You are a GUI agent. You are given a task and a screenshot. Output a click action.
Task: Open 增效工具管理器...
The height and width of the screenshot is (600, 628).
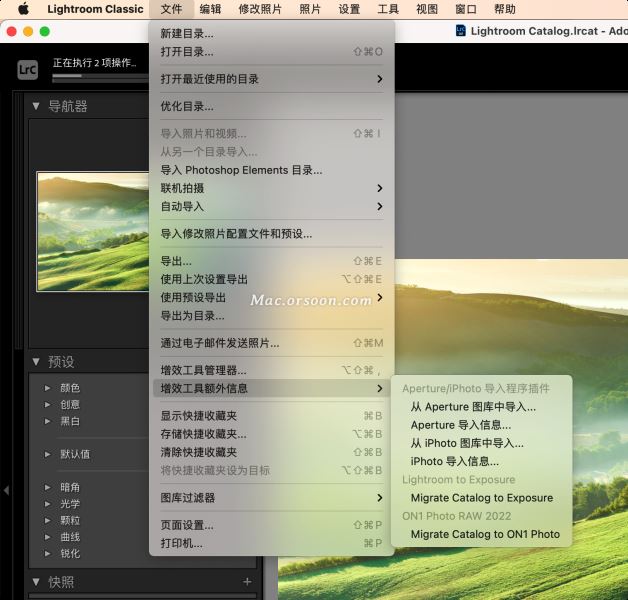(272, 370)
